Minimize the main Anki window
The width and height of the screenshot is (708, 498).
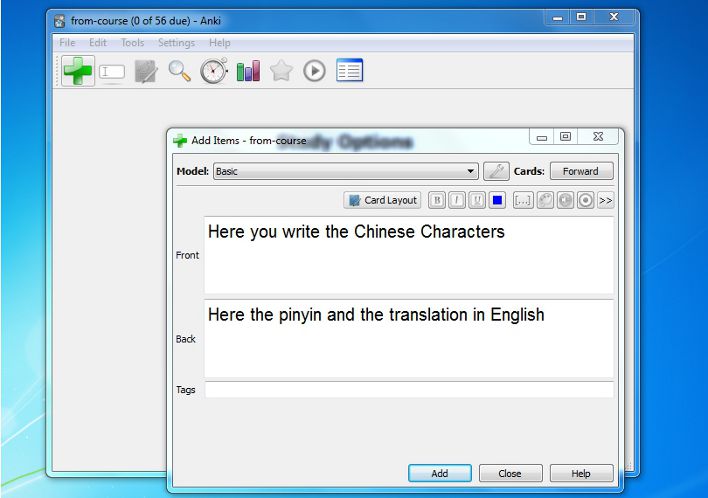pos(558,18)
